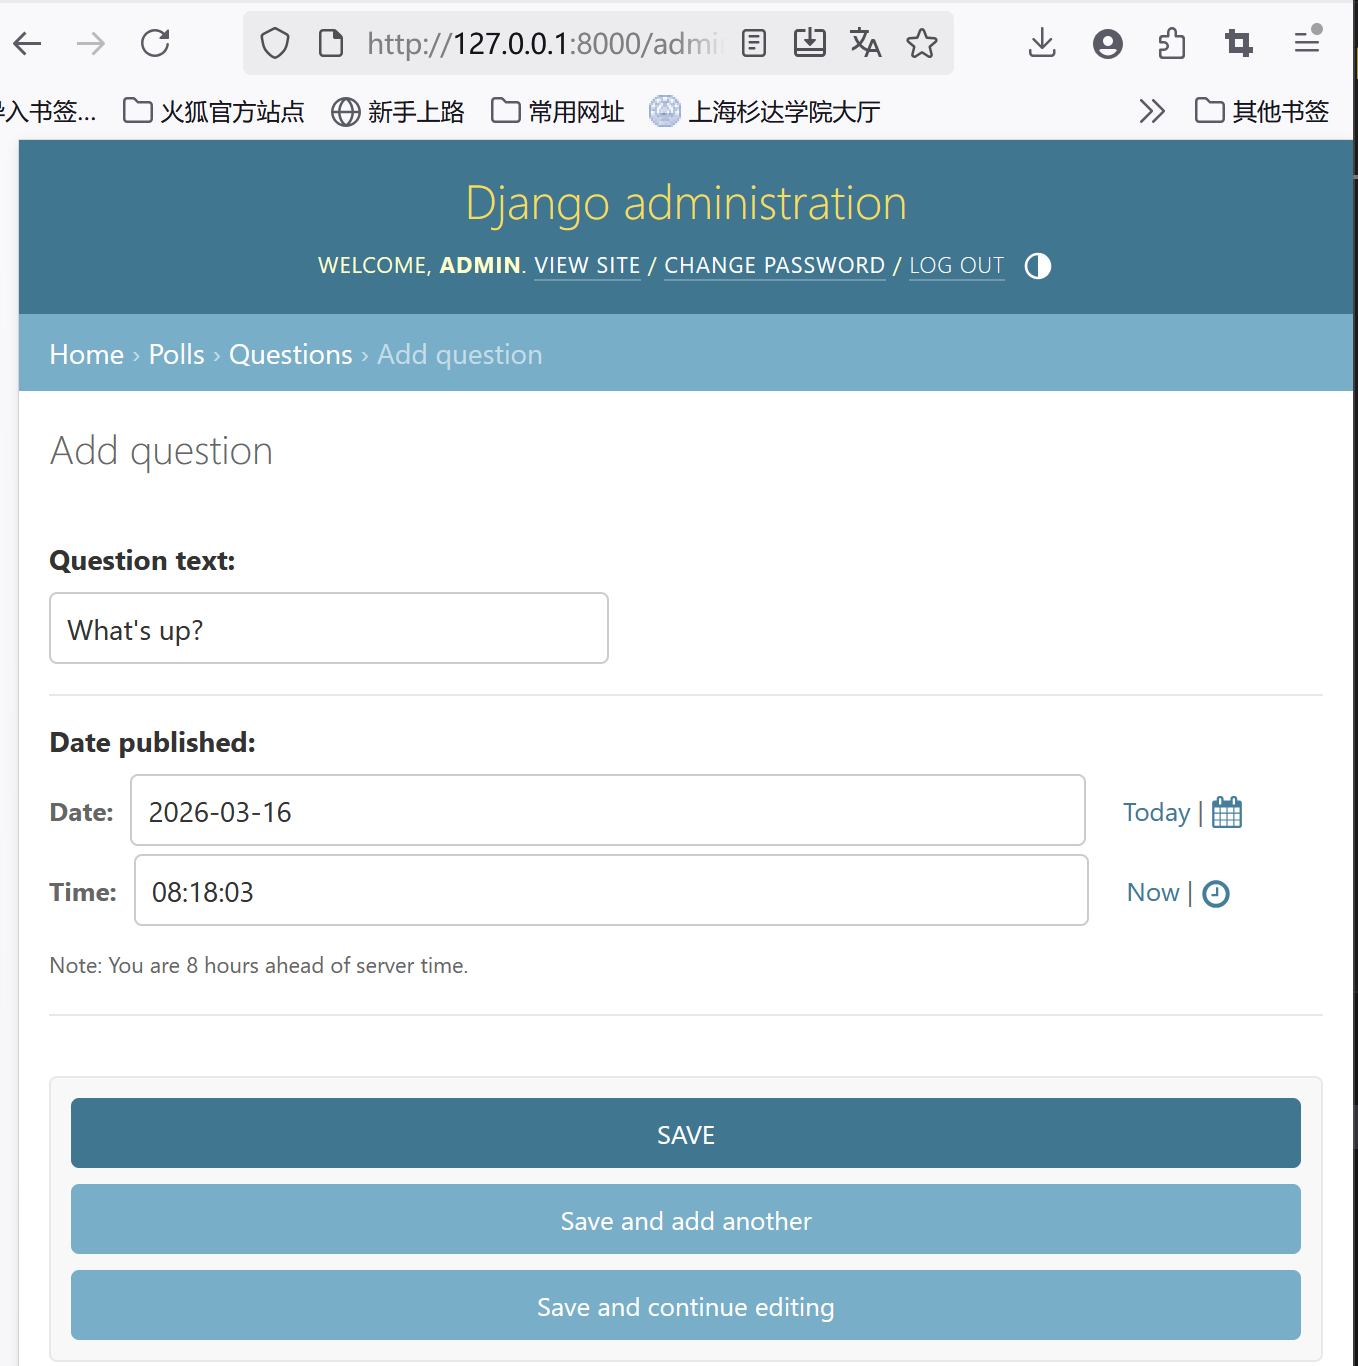Open the 火狐官方站点 bookmarks folder
Viewport: 1358px width, 1366px height.
pyautogui.click(x=213, y=111)
